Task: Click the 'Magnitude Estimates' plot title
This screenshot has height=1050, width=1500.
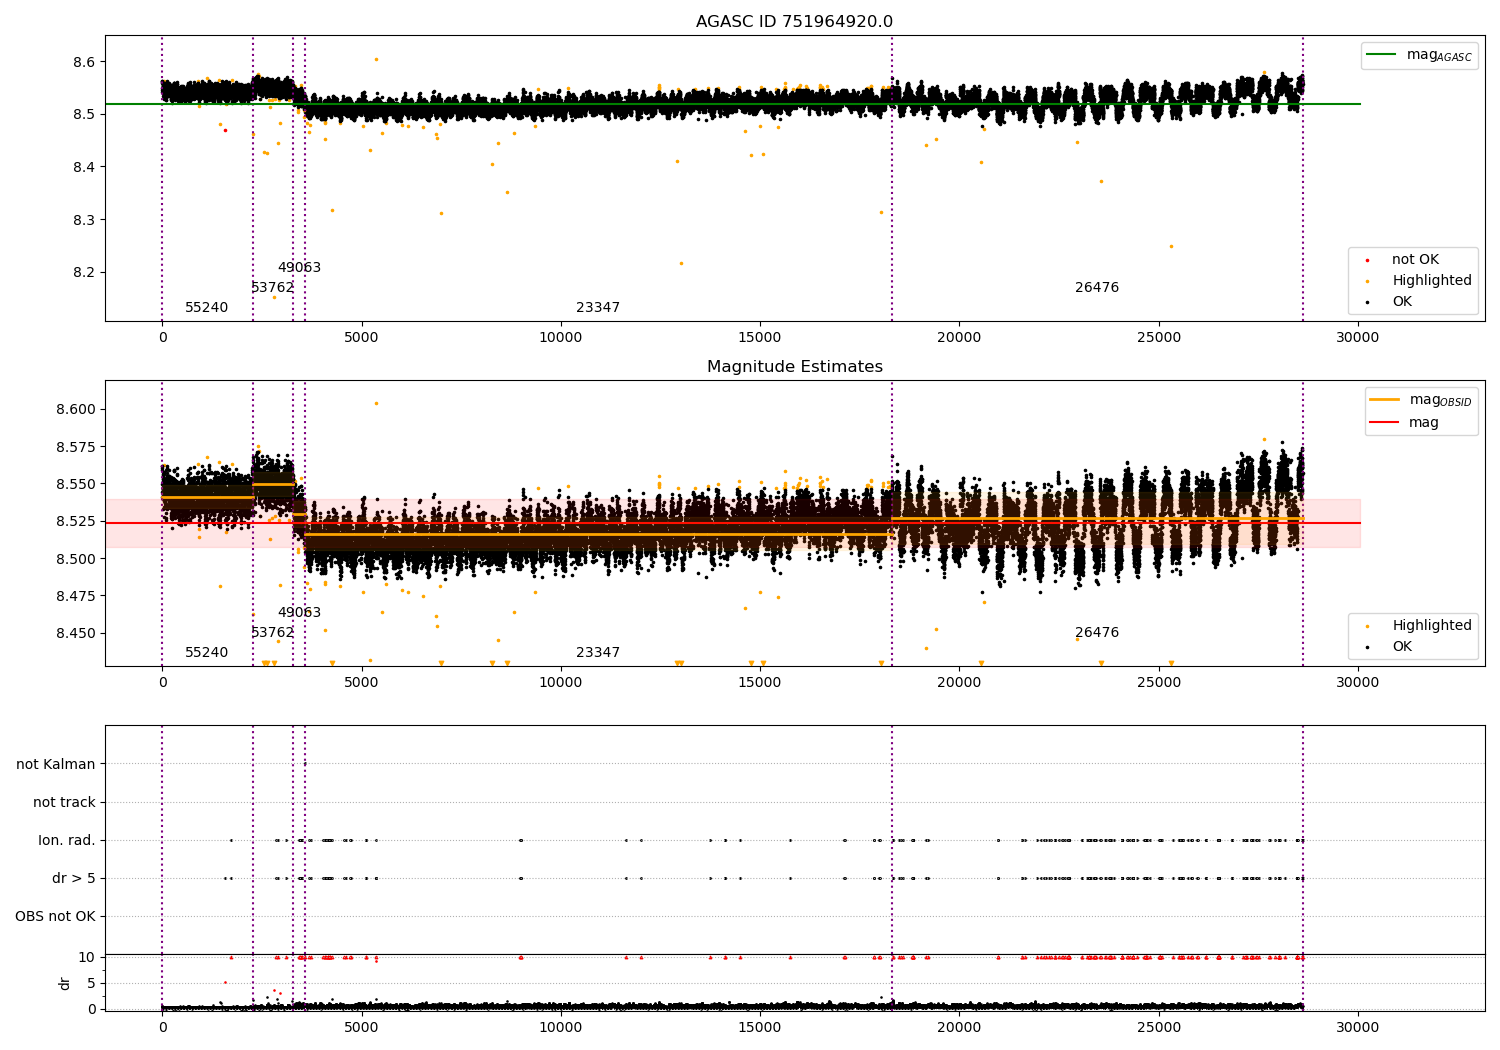Action: [x=794, y=367]
